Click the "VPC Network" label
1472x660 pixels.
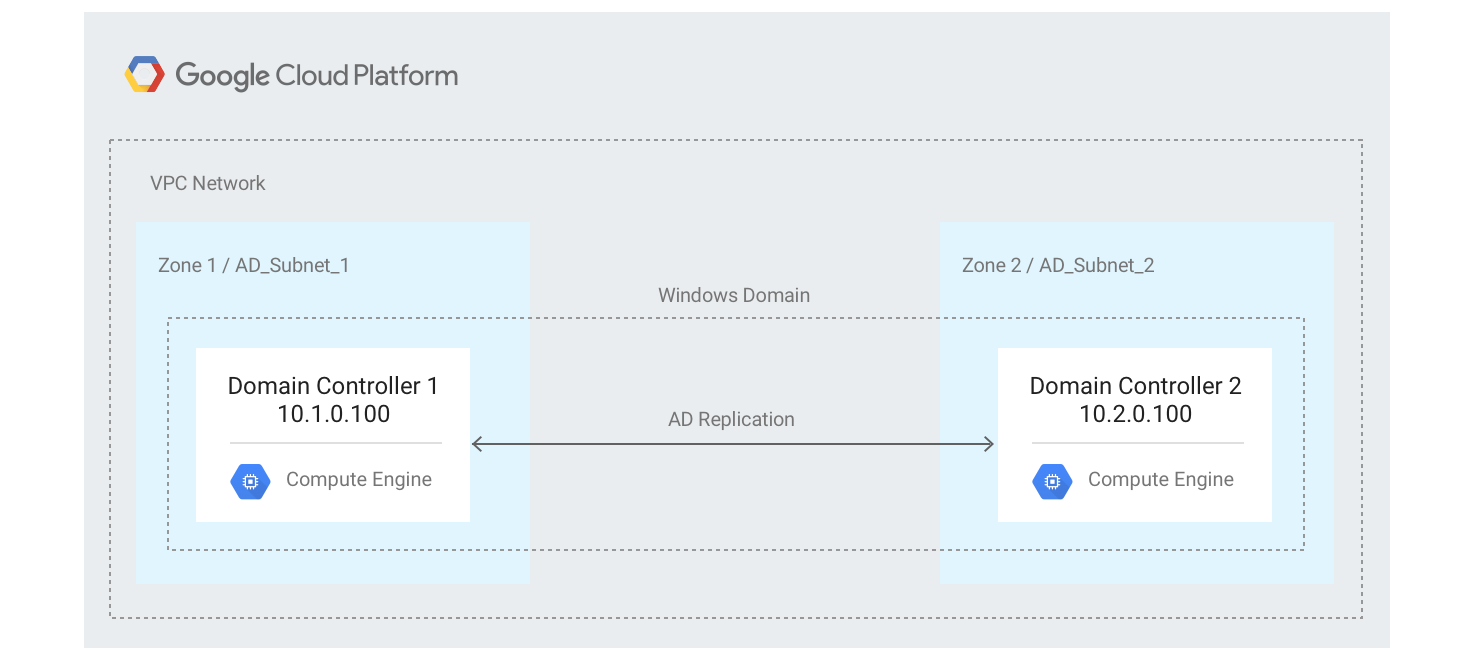tap(208, 183)
